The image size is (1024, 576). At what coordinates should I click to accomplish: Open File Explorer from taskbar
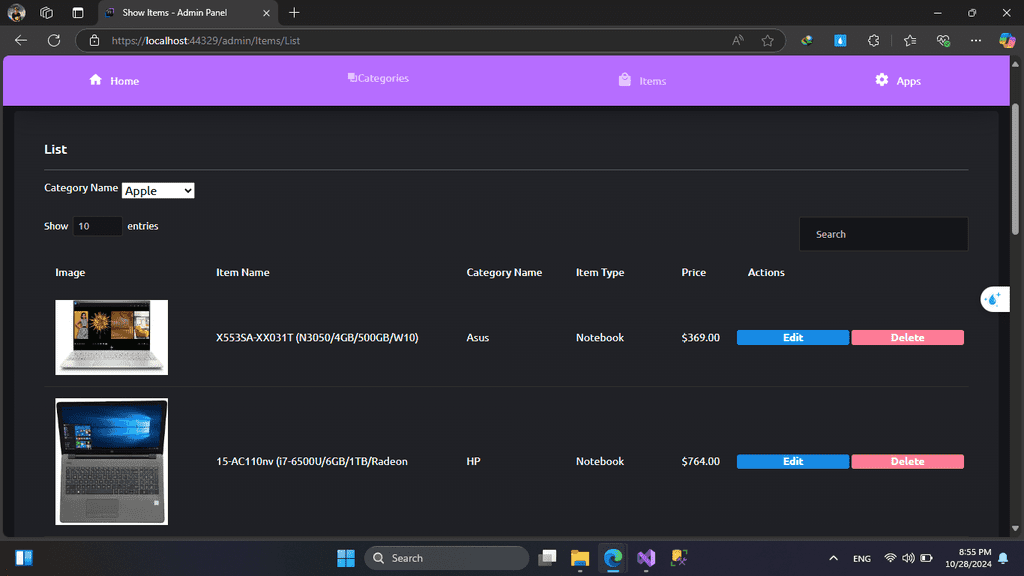coord(580,558)
